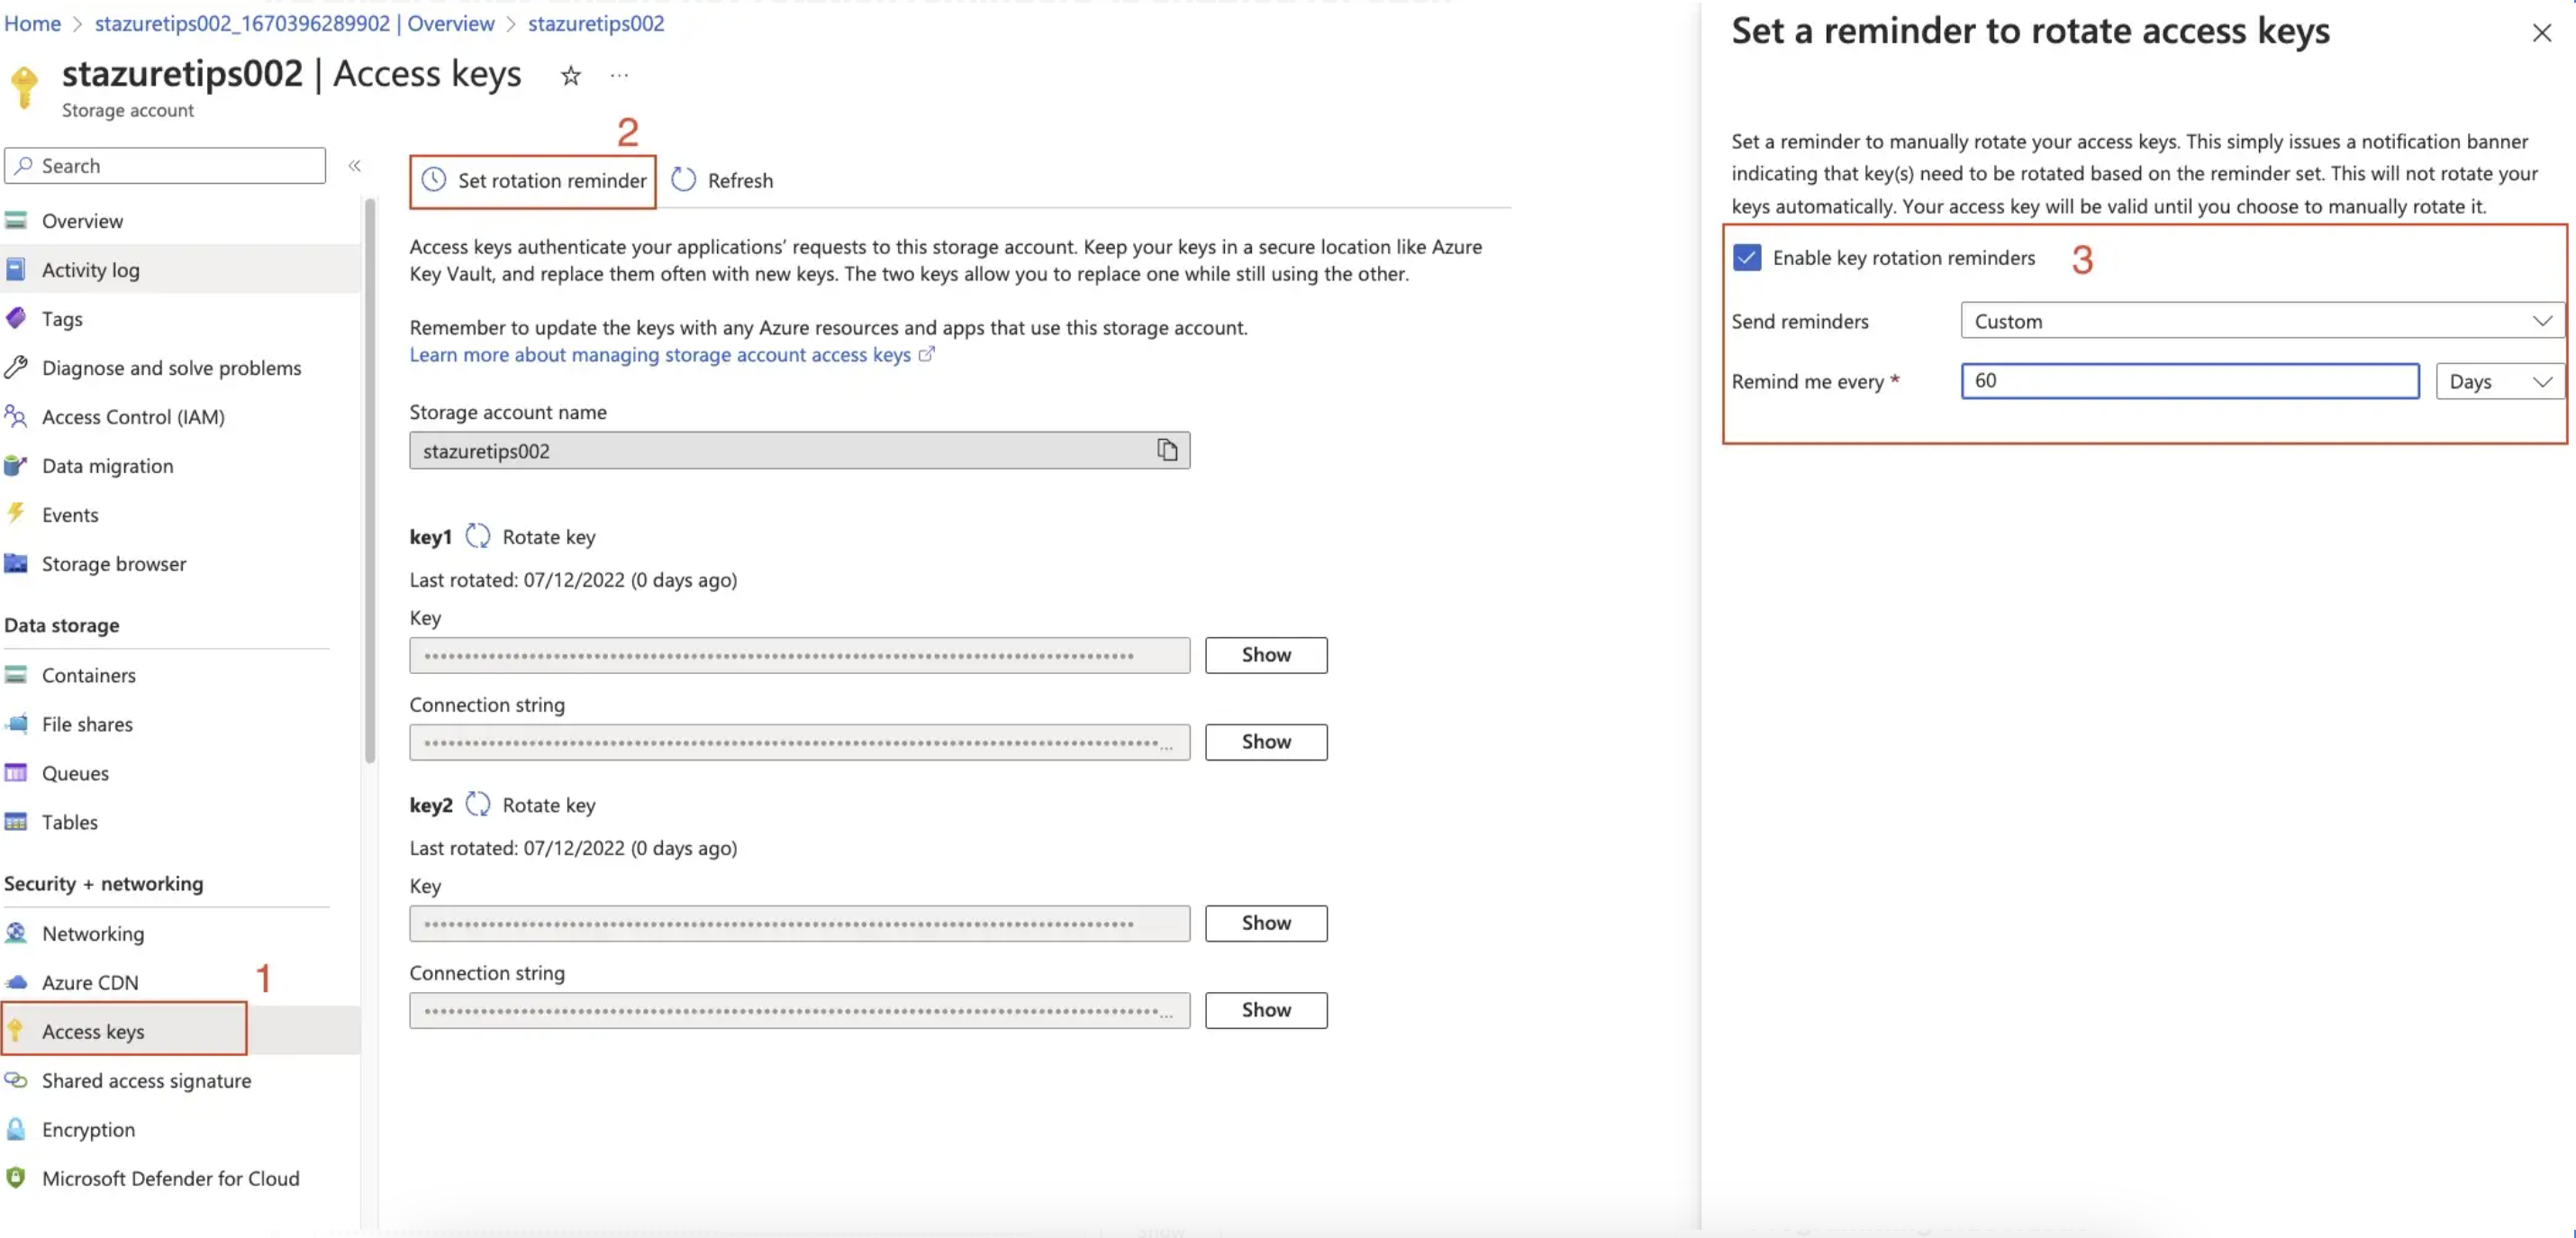Click the Microsoft Defender for Cloud shield icon
Viewport: 2576px width, 1238px height.
[x=16, y=1178]
